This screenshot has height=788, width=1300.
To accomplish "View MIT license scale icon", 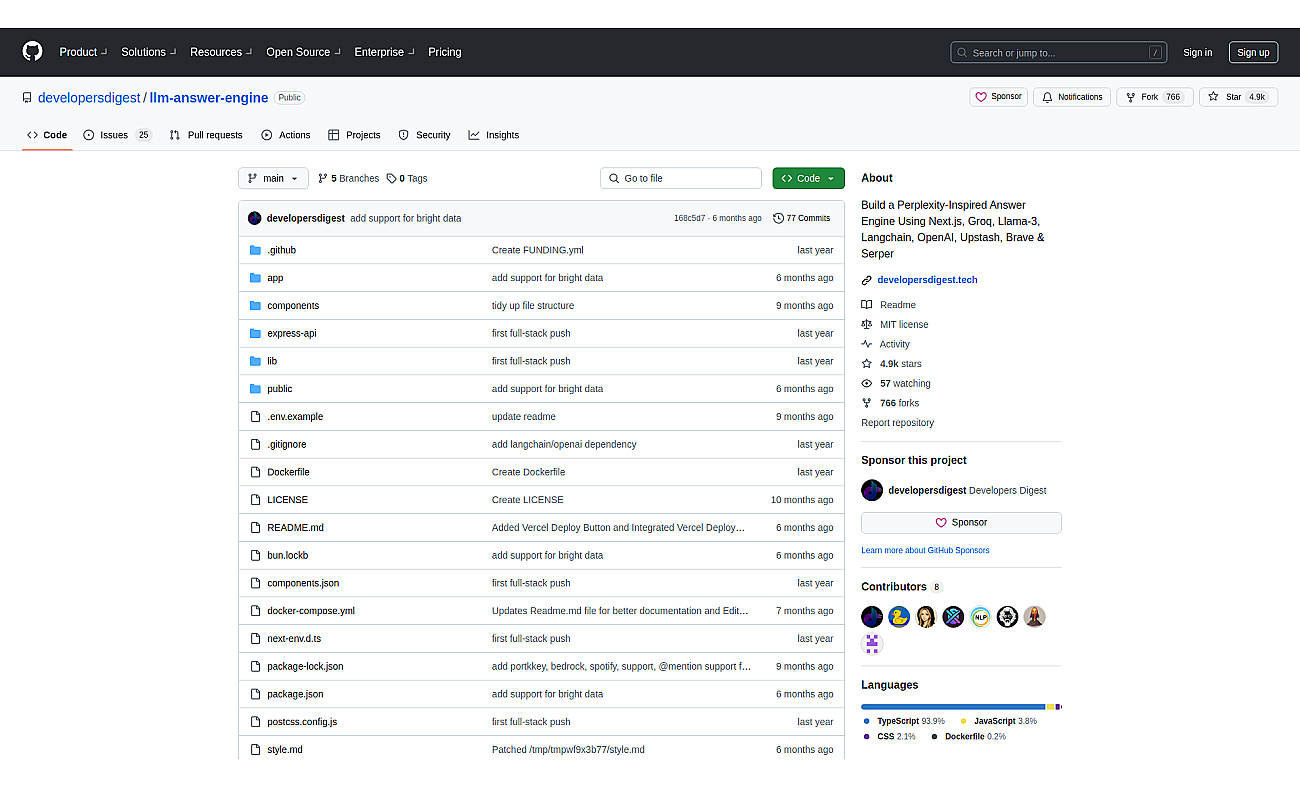I will (x=867, y=325).
